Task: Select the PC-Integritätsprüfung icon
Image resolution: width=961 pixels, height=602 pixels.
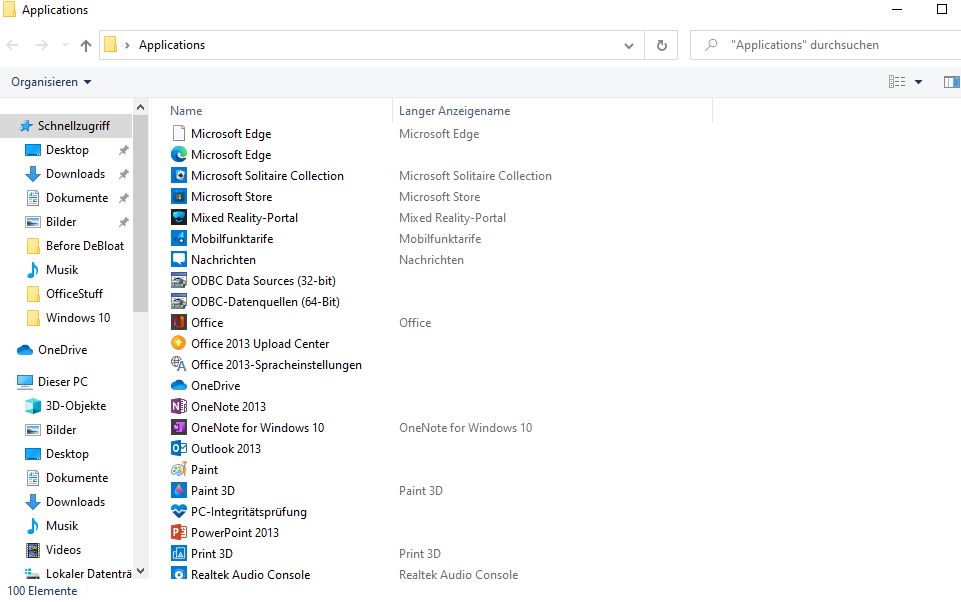Action: 178,511
